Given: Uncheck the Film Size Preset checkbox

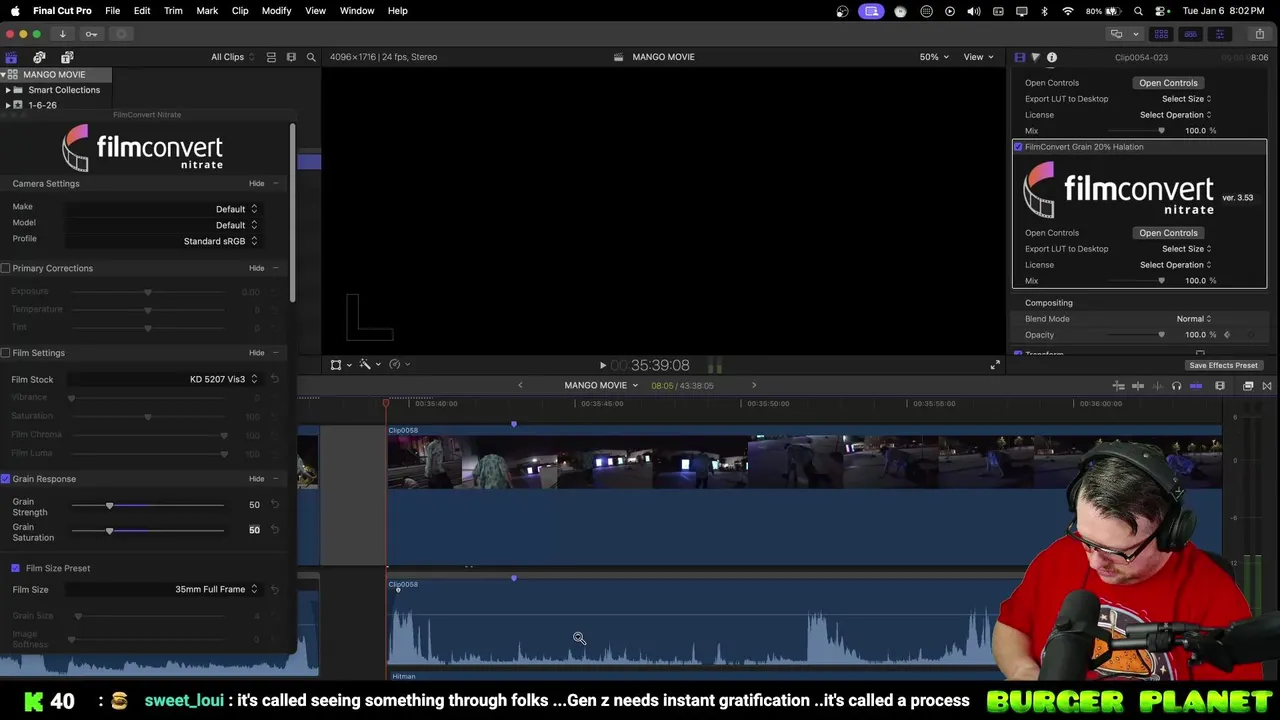Looking at the screenshot, I should (x=15, y=568).
